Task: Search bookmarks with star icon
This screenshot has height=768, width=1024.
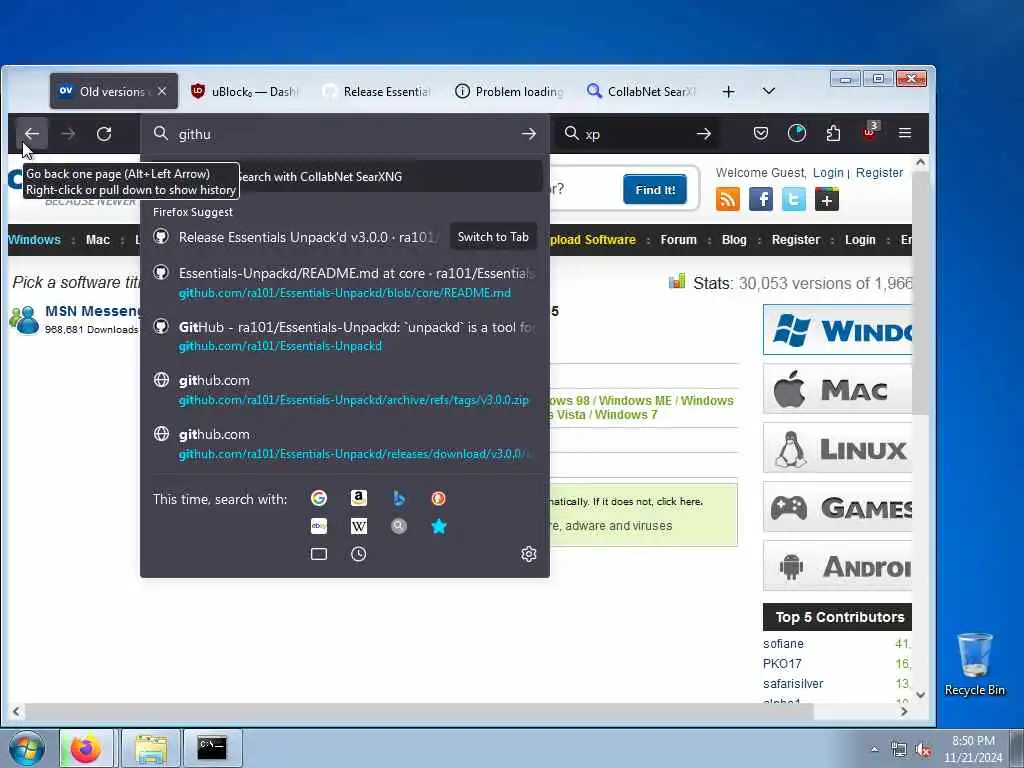Action: [438, 526]
